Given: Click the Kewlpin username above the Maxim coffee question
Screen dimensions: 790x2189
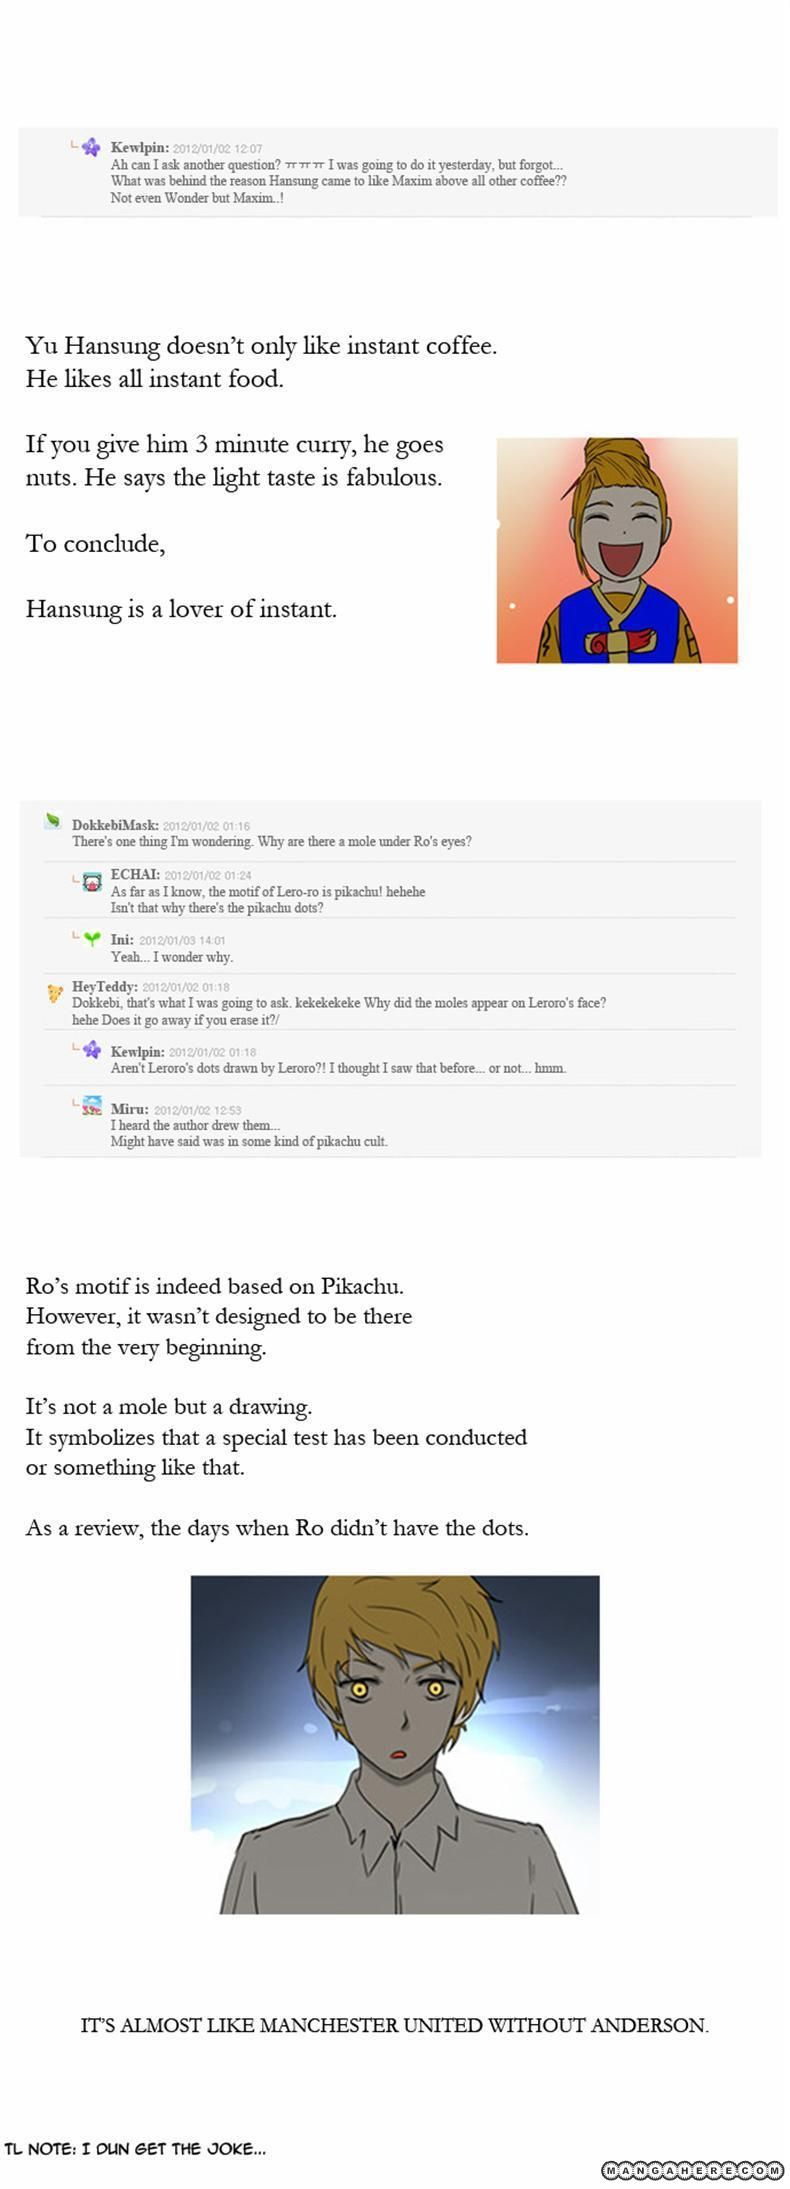Looking at the screenshot, I should click(x=139, y=148).
